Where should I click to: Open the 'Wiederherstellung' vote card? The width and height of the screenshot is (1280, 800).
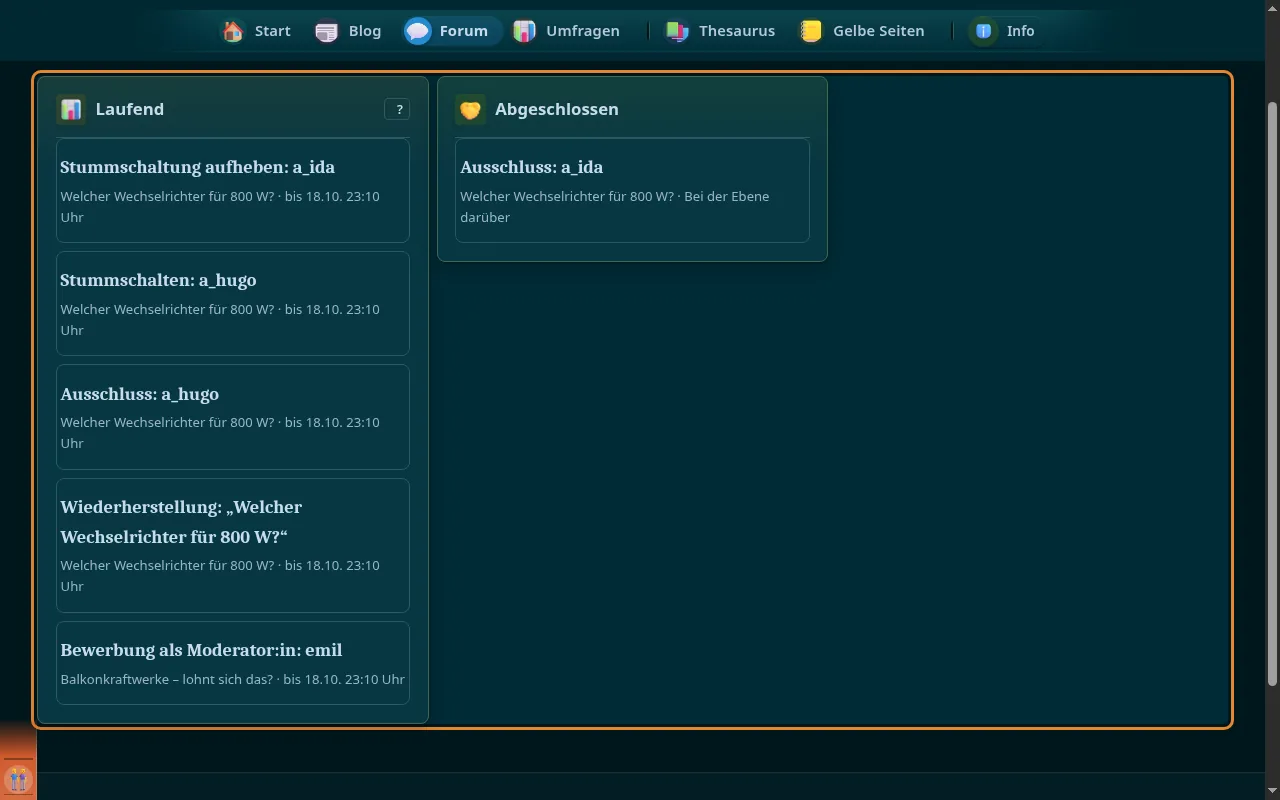233,545
